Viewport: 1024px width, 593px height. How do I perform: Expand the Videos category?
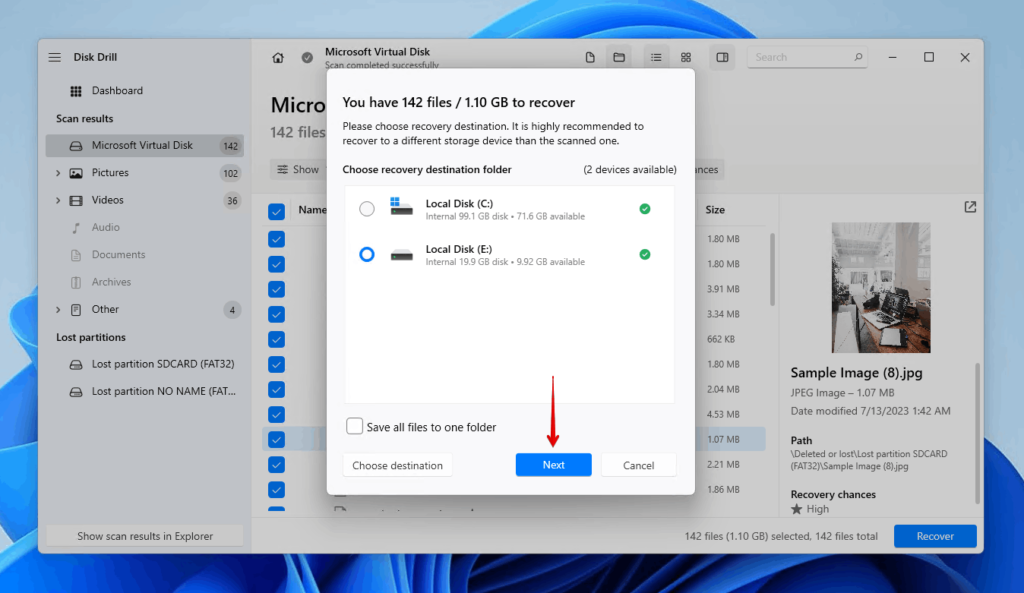coord(59,200)
